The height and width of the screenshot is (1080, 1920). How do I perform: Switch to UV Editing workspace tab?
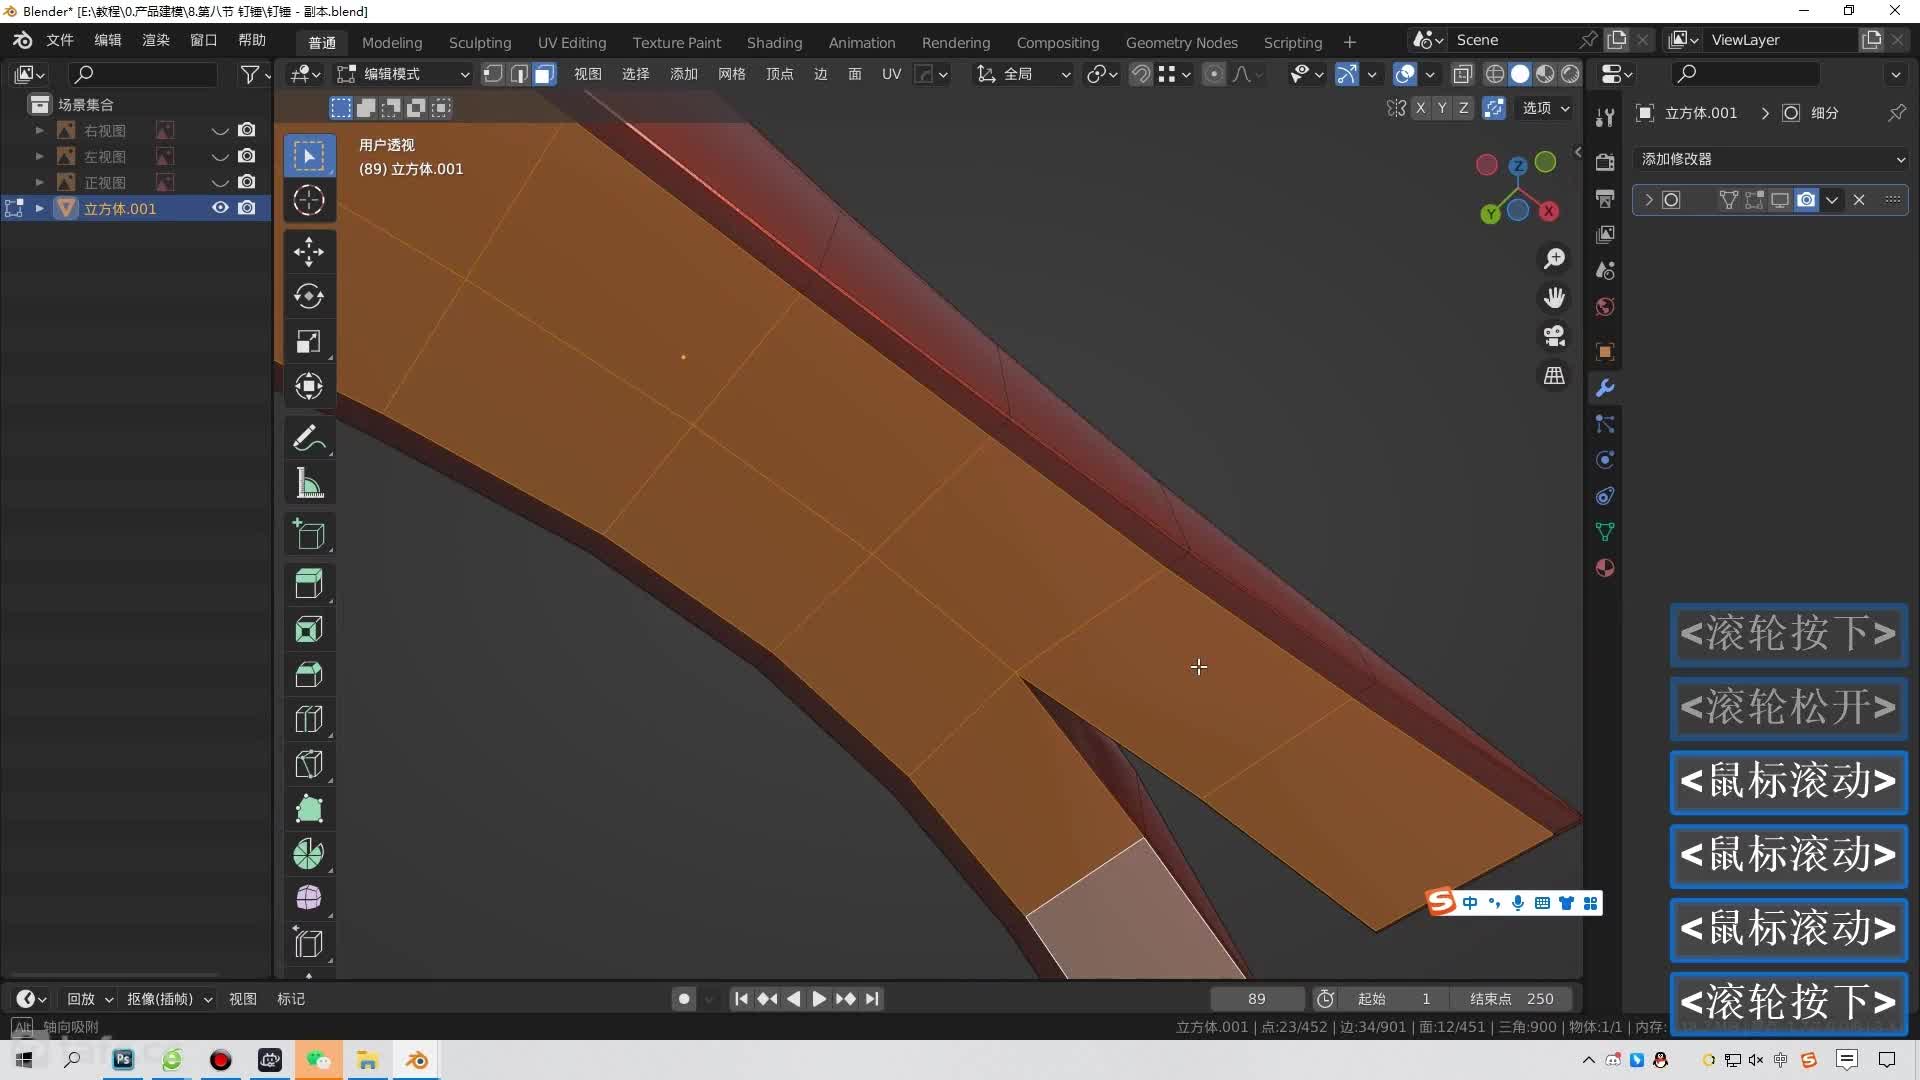pos(572,42)
